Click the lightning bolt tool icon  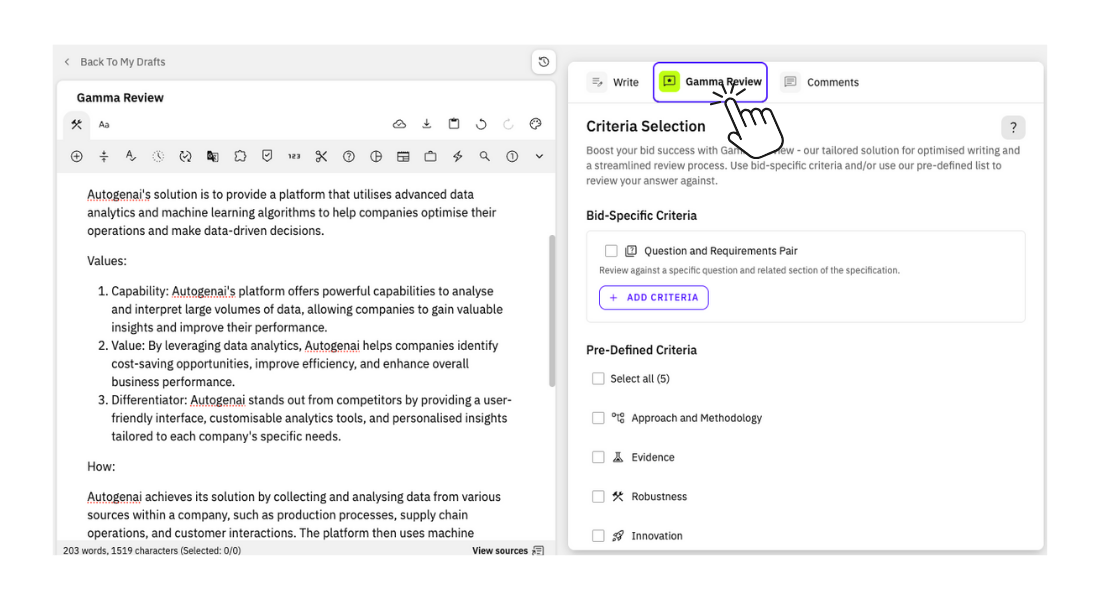[x=457, y=156]
